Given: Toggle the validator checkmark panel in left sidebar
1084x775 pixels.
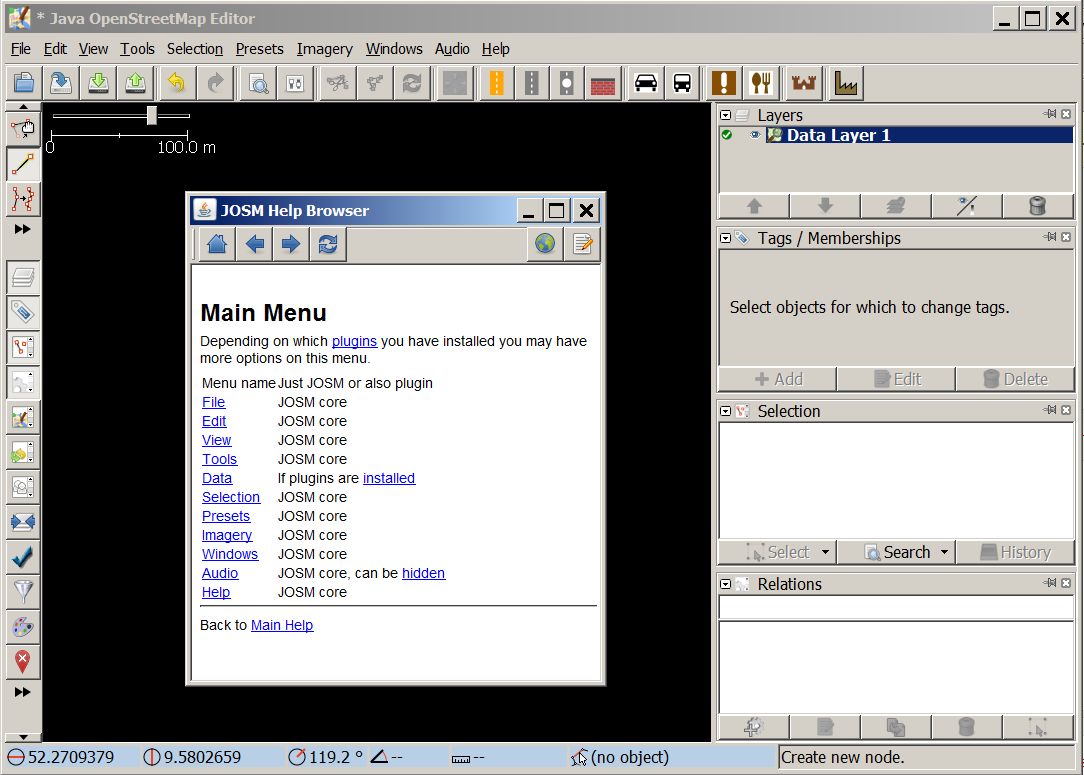Looking at the screenshot, I should point(22,556).
